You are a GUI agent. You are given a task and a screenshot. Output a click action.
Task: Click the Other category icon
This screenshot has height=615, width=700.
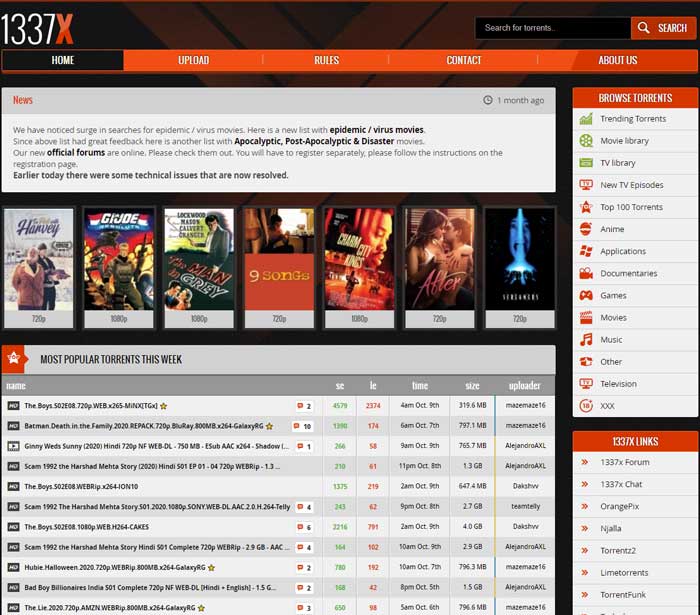(x=586, y=362)
